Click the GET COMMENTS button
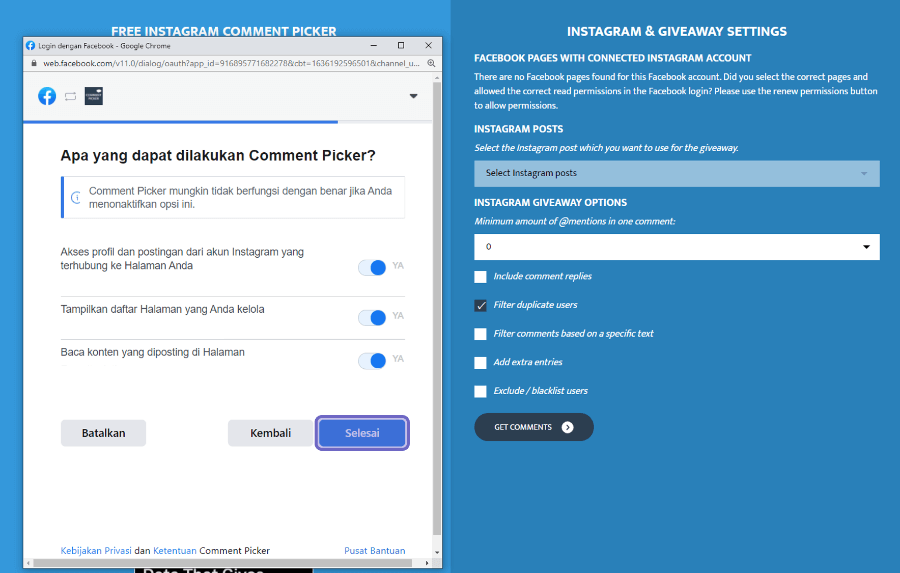 coord(534,427)
